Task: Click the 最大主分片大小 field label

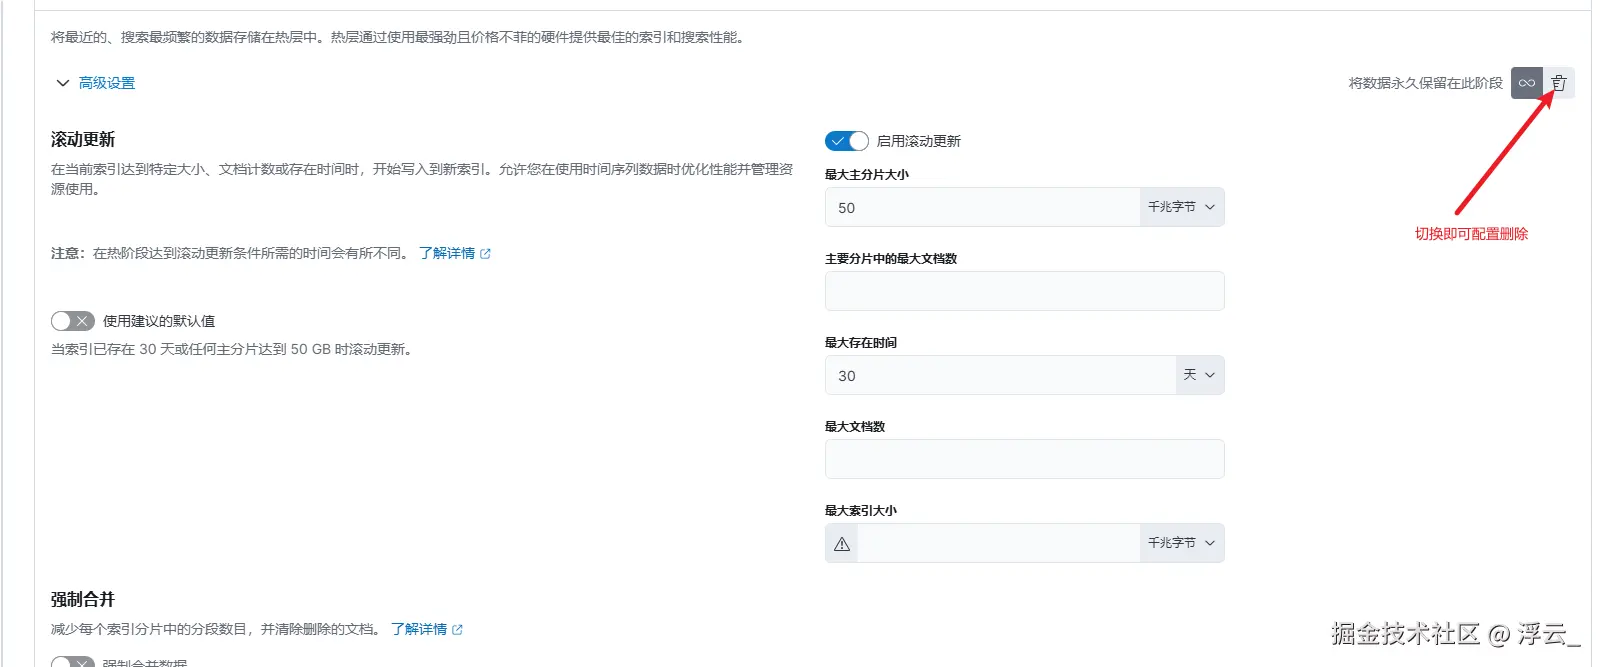Action: pyautogui.click(x=867, y=174)
